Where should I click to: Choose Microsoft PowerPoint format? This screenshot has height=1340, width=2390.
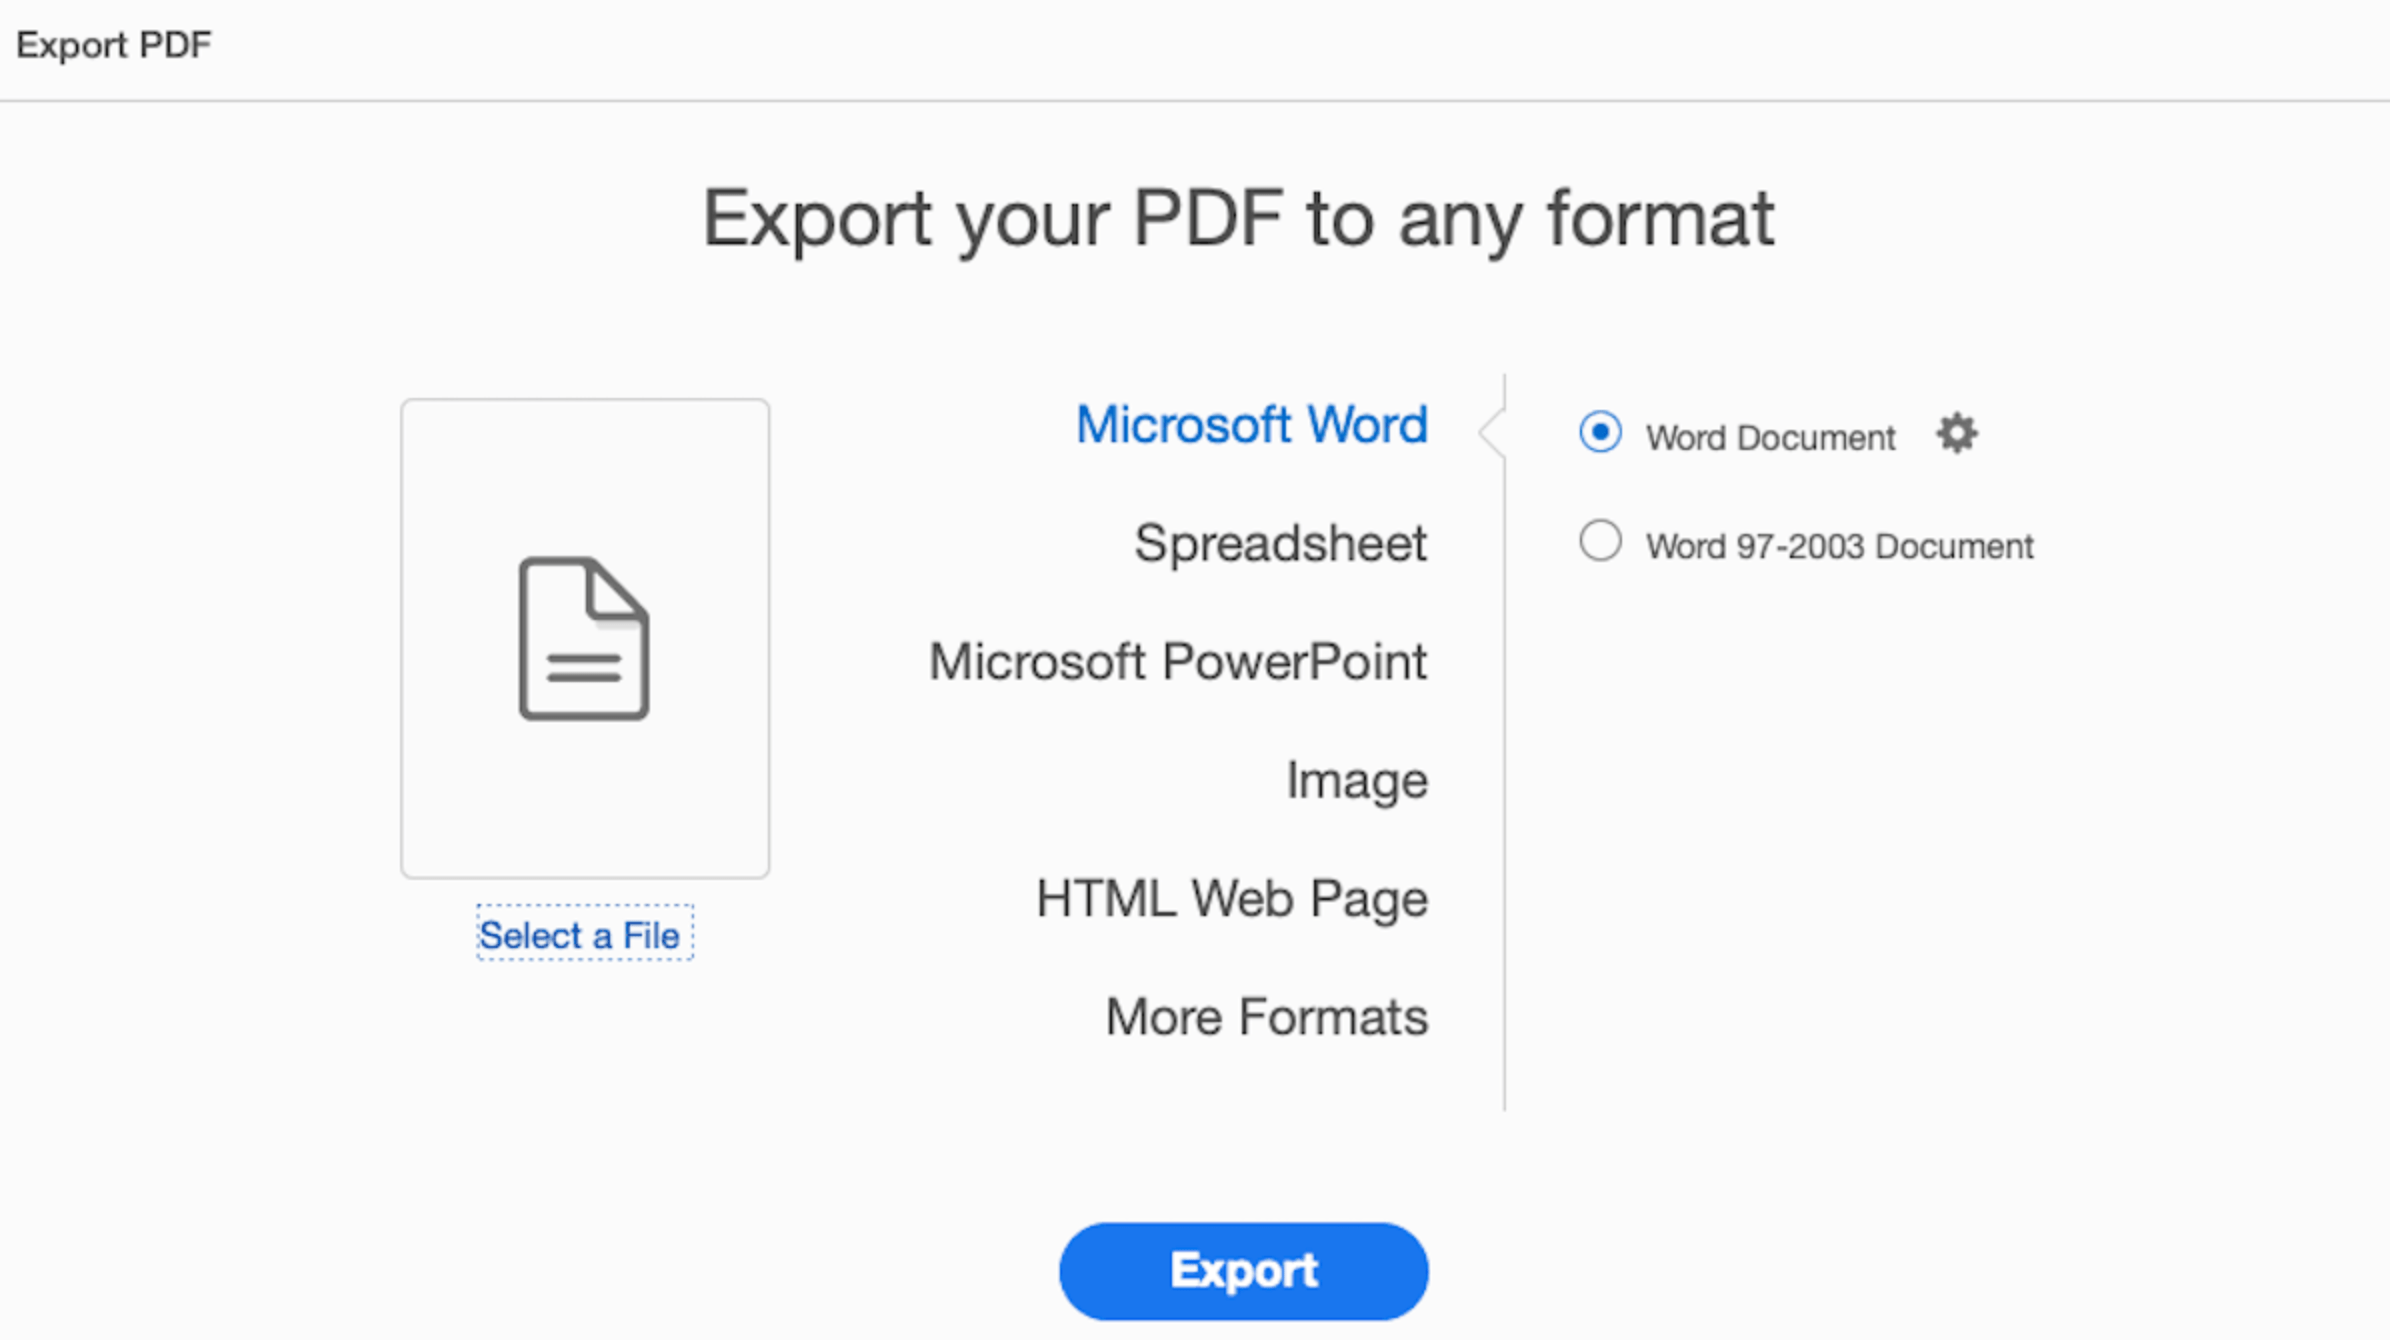pyautogui.click(x=1177, y=662)
